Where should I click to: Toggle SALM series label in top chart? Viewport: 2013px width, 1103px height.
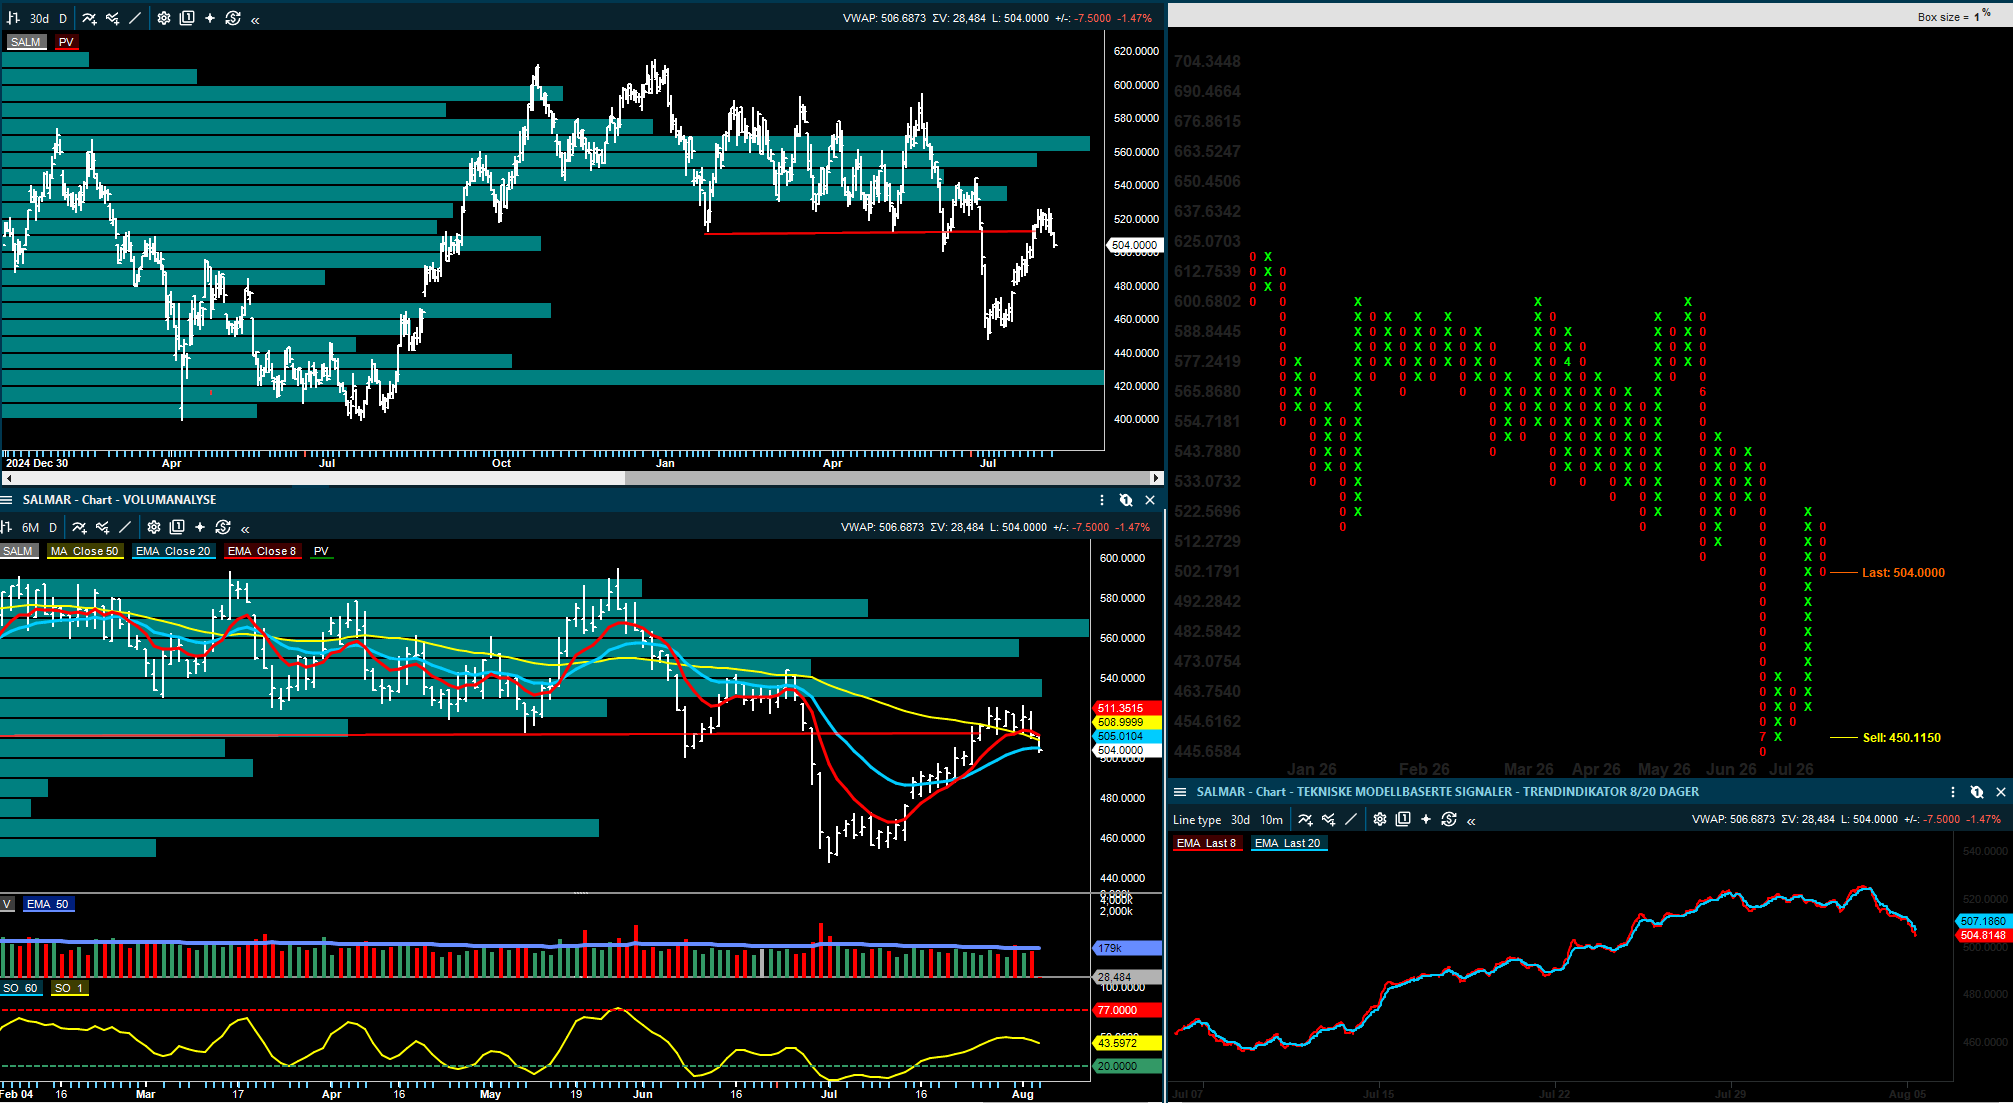(x=26, y=42)
